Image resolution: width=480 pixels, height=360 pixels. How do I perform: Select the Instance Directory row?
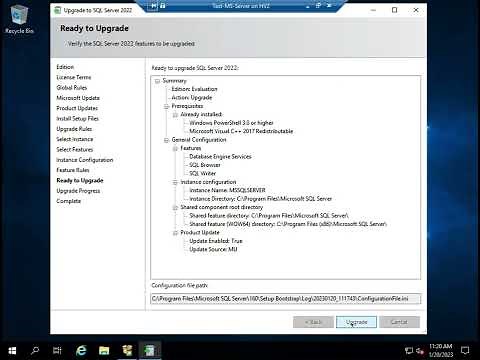[261, 199]
